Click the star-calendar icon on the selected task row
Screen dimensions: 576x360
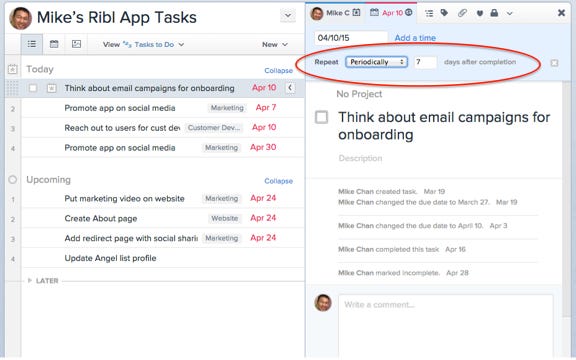[52, 88]
